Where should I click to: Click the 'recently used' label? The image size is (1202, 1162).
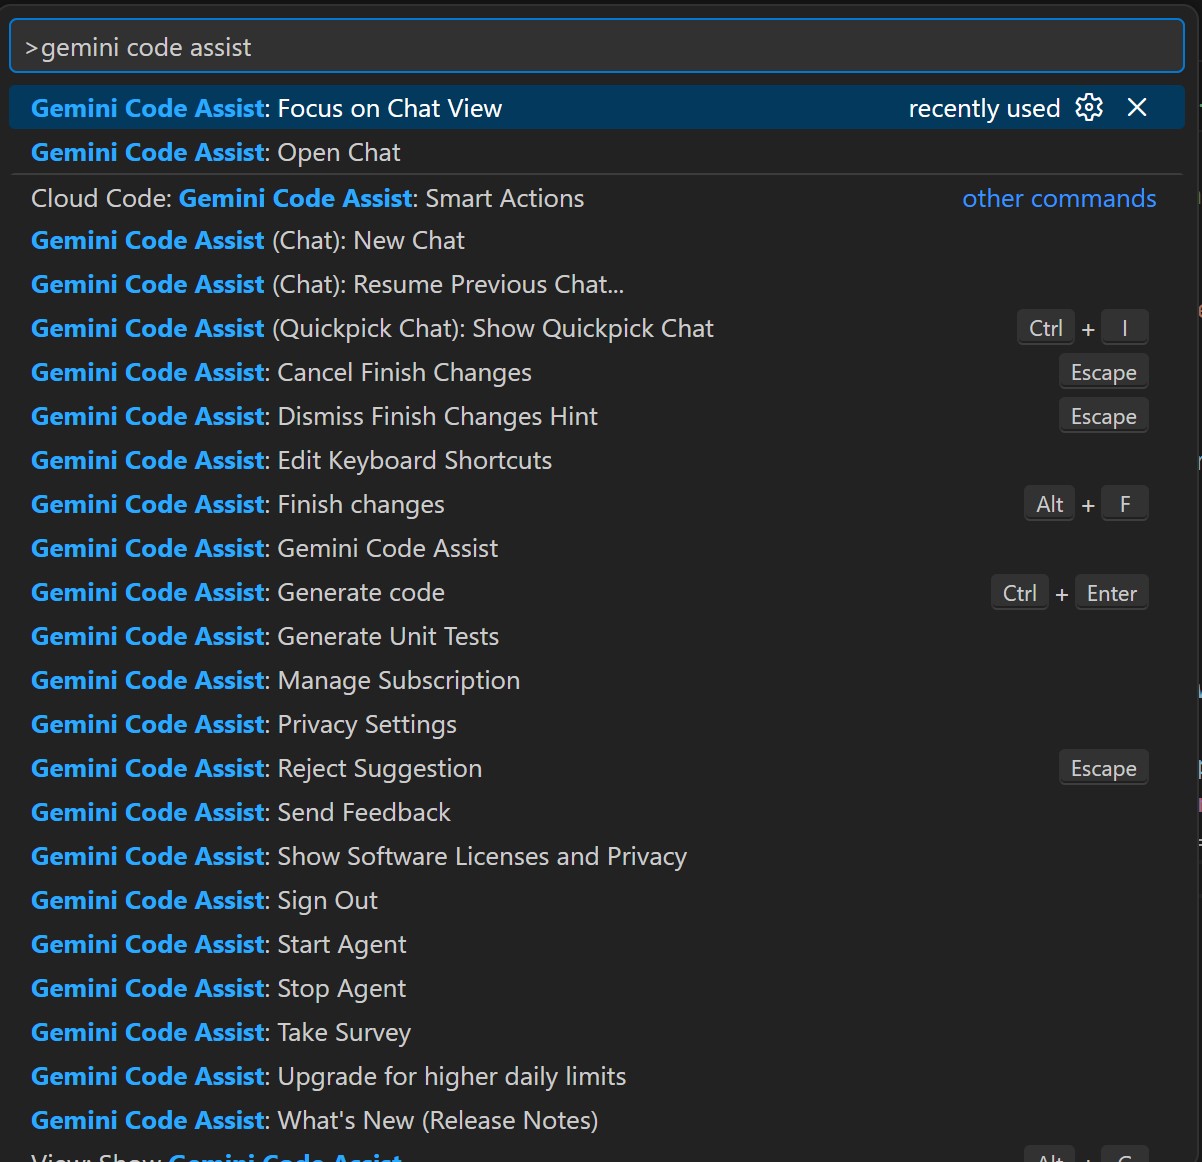point(984,108)
